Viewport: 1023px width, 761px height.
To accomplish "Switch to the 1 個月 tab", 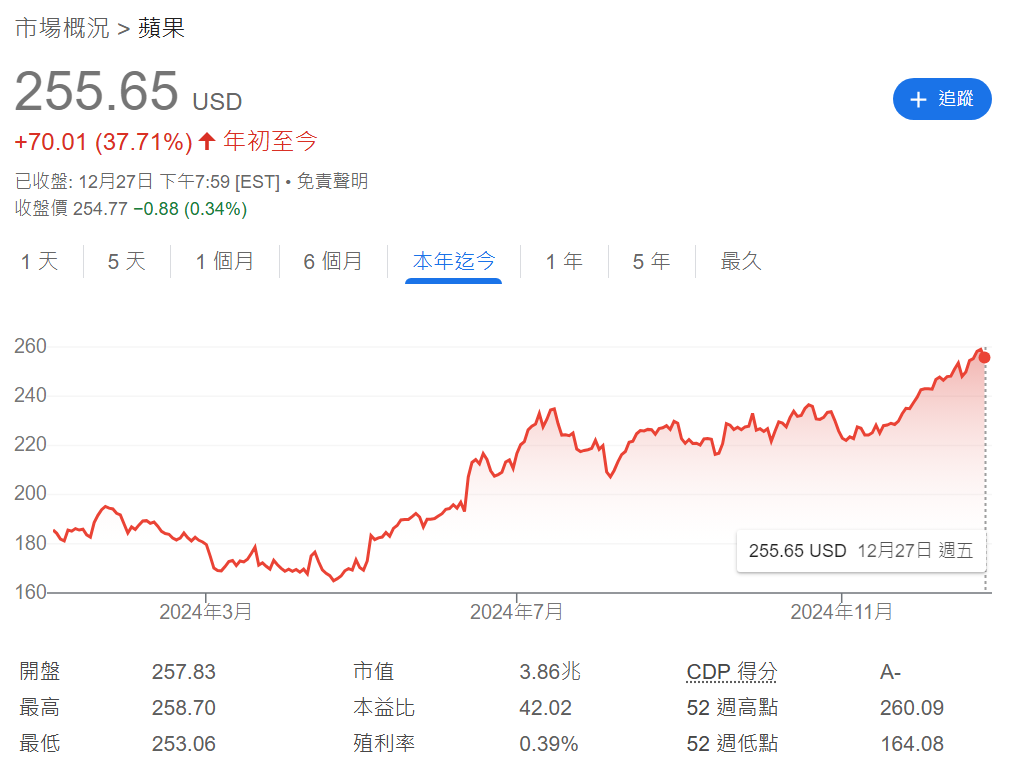I will click(225, 261).
